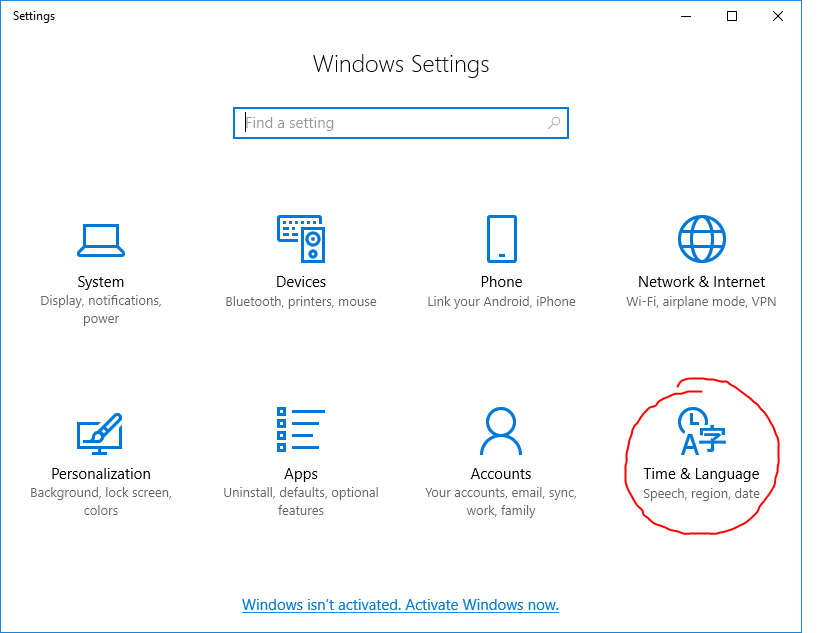This screenshot has width=819, height=633.
Task: Open the Accounts person icon
Action: point(501,431)
